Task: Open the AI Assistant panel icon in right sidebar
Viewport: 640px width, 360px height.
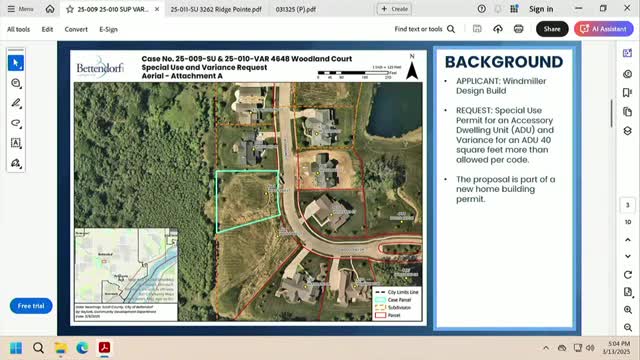Action: (x=627, y=53)
